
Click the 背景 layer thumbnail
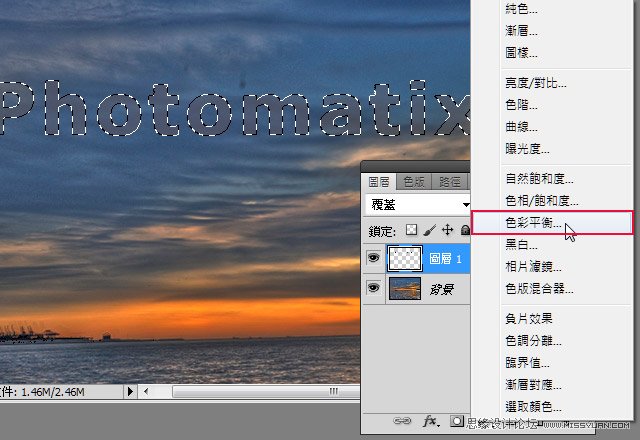pyautogui.click(x=405, y=289)
